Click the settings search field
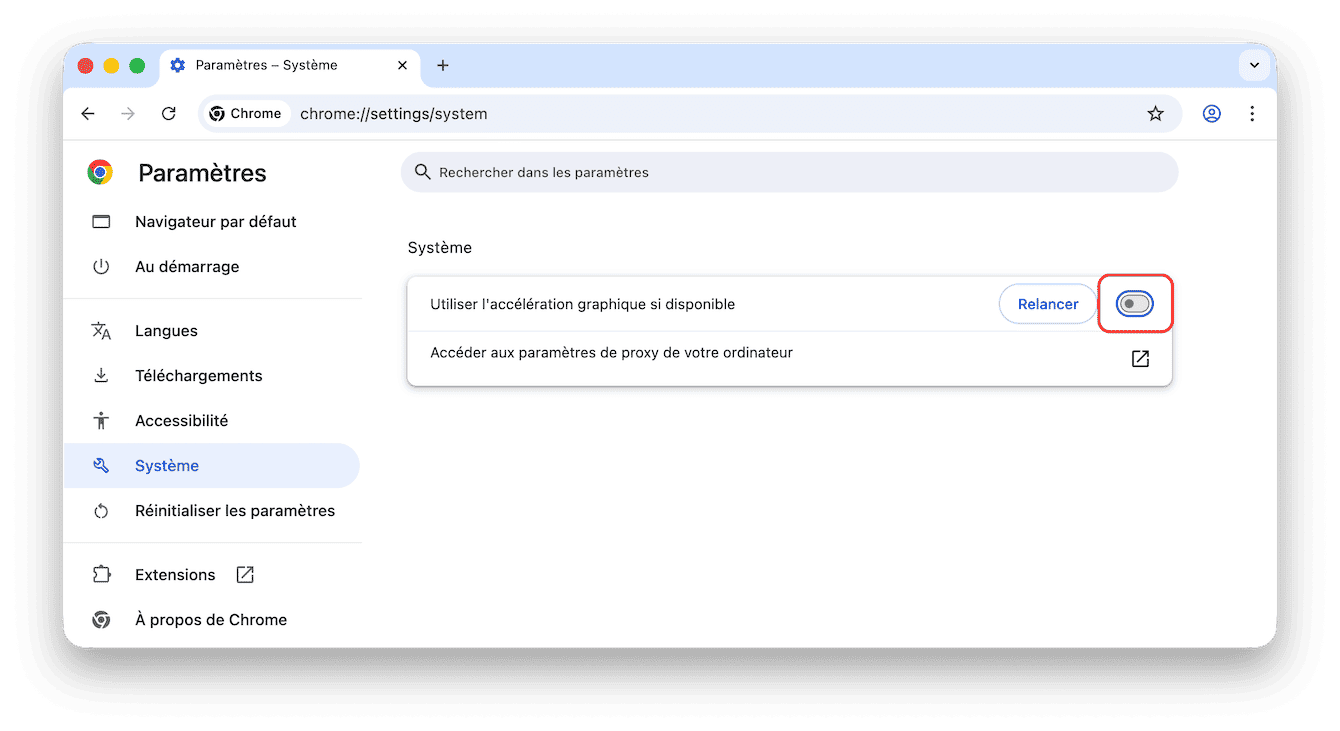The height and width of the screenshot is (731, 1340). click(790, 173)
